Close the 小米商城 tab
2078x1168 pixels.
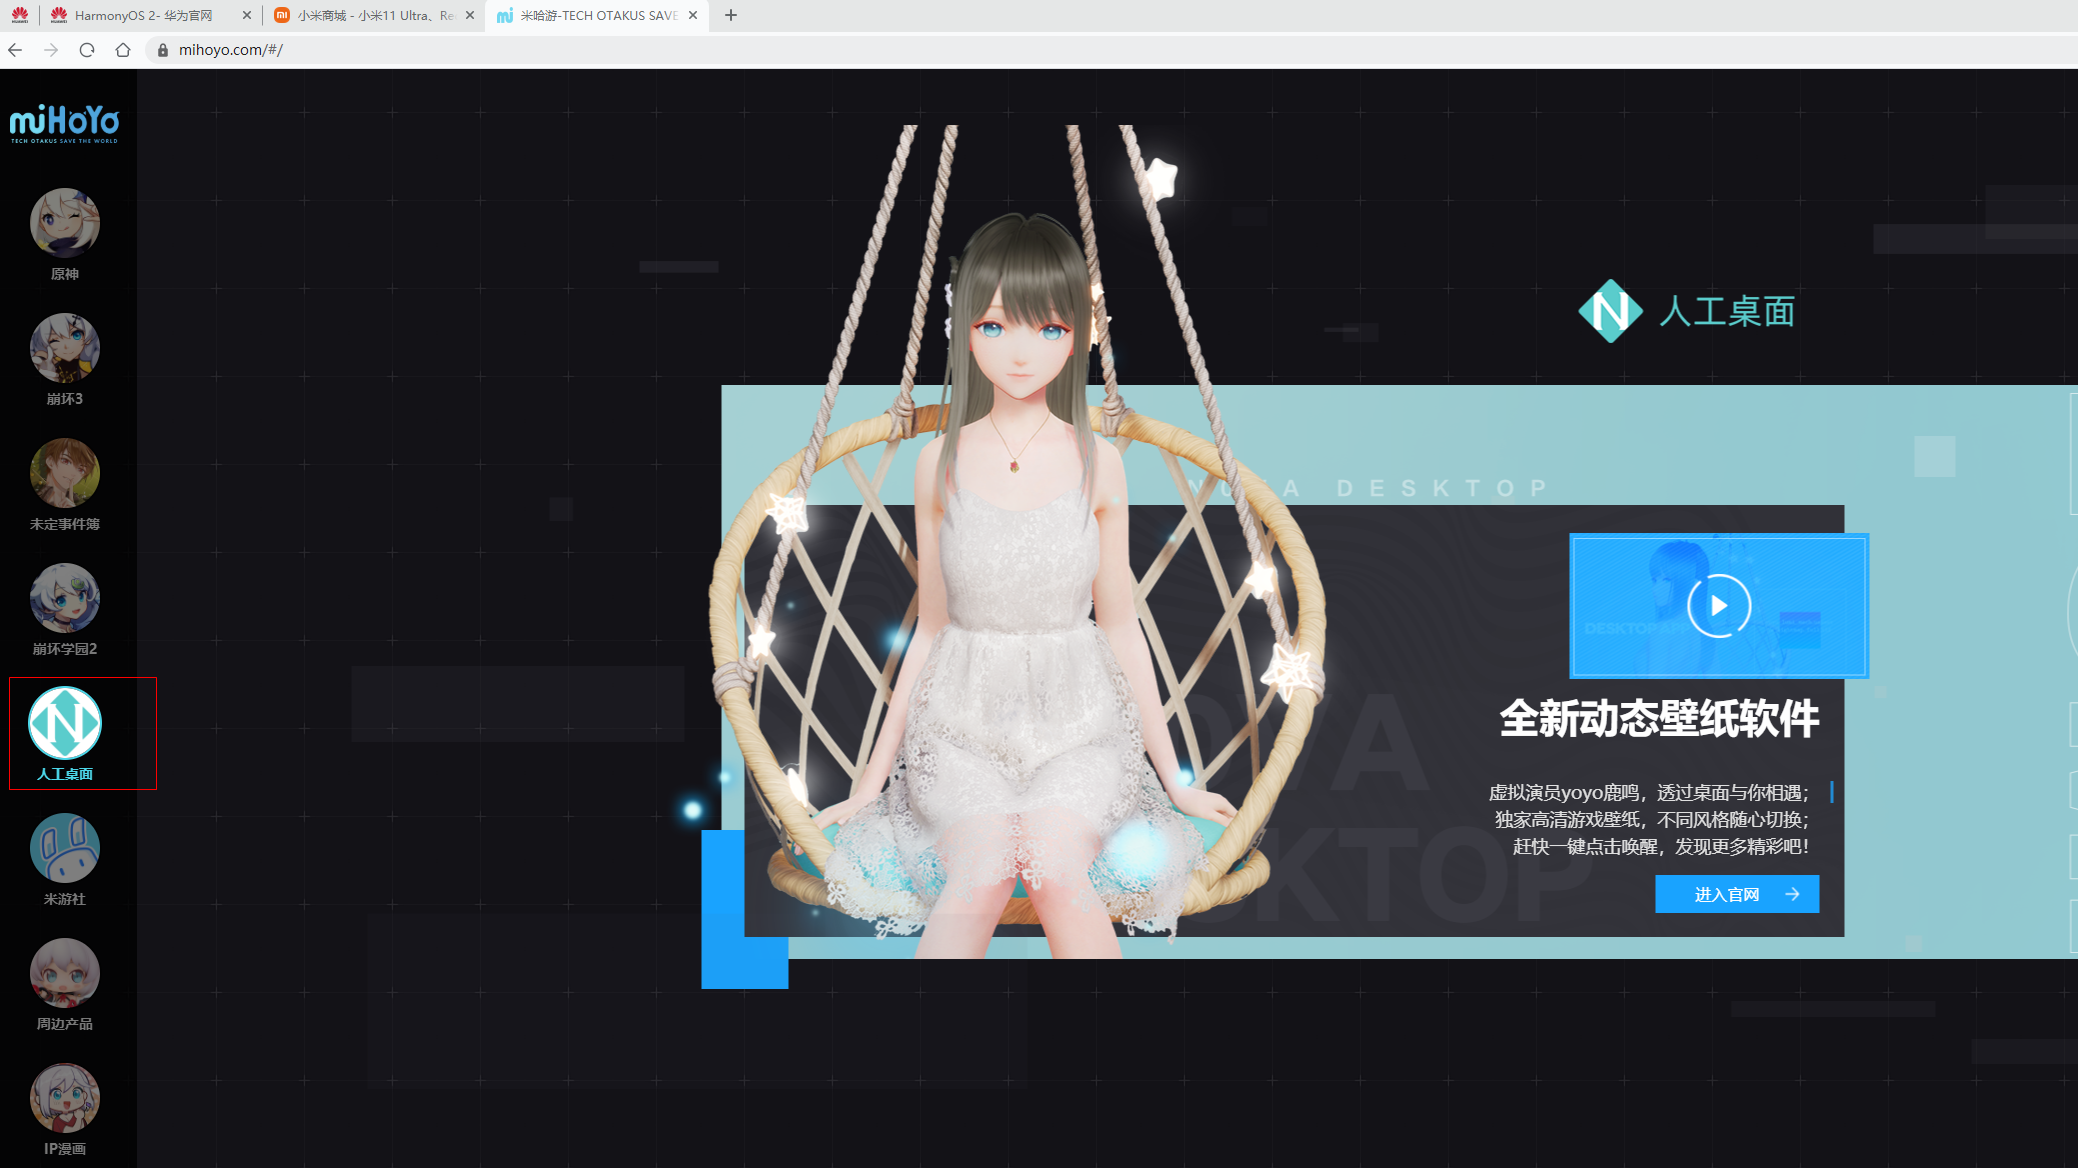[x=470, y=15]
